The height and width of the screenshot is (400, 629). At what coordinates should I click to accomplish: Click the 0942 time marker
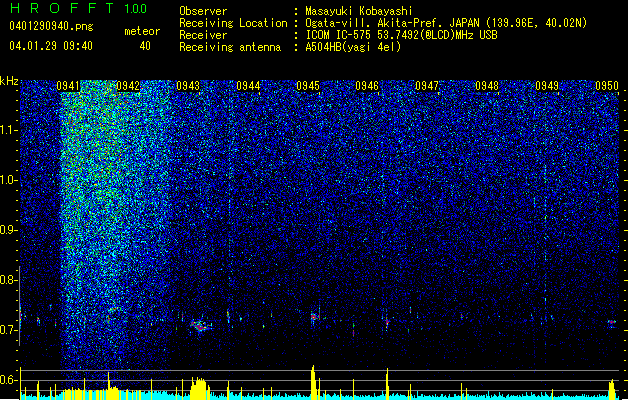(x=128, y=86)
